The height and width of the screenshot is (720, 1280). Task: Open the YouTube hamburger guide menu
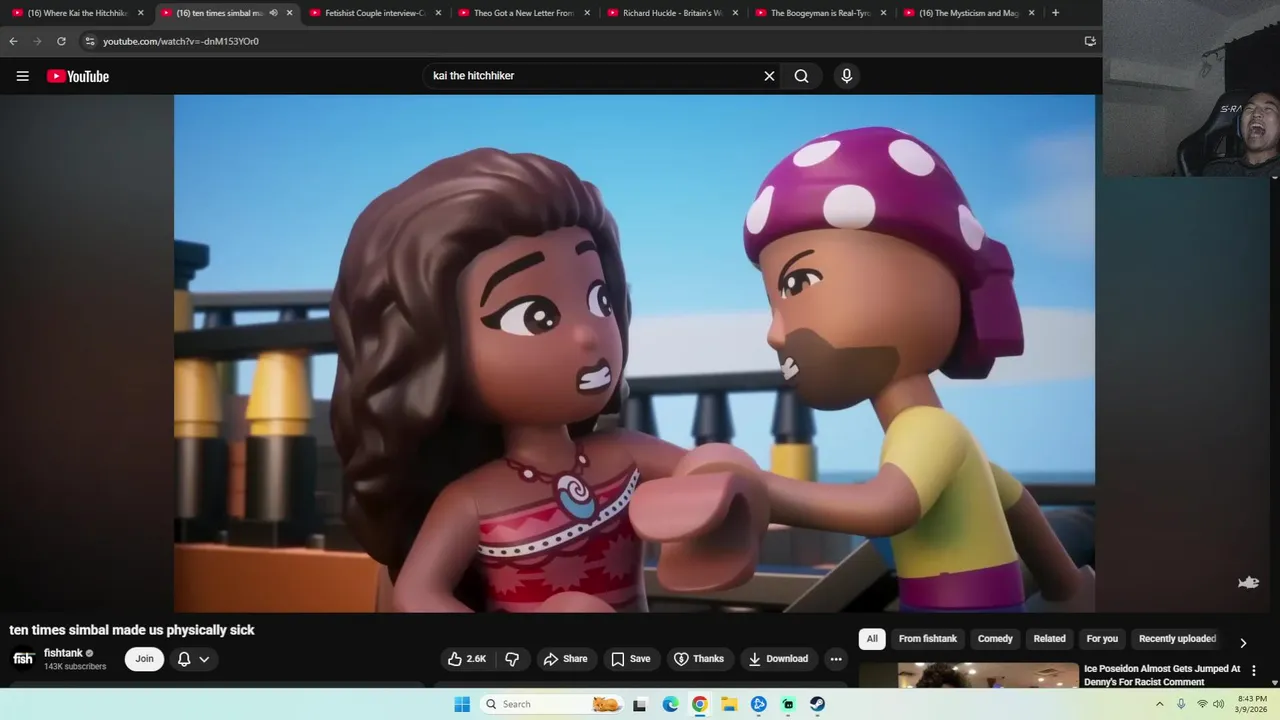pyautogui.click(x=22, y=76)
